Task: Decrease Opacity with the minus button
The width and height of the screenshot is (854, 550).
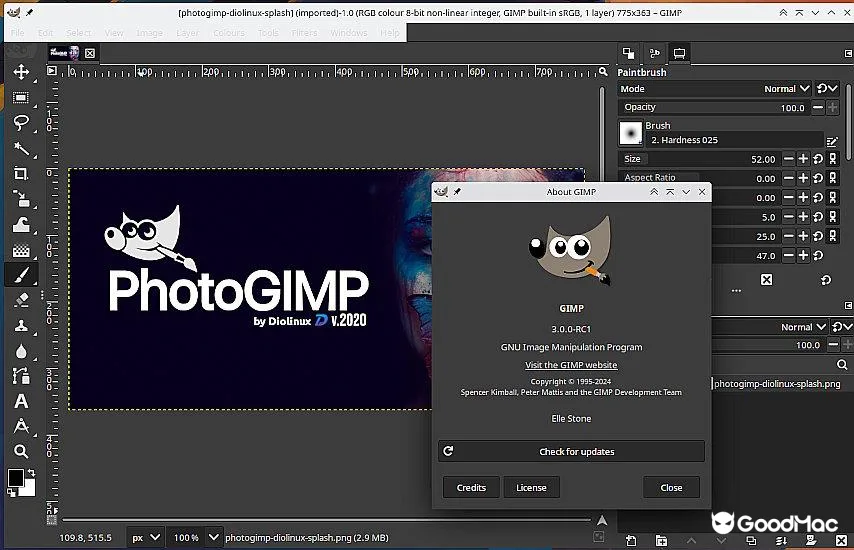Action: pos(818,107)
